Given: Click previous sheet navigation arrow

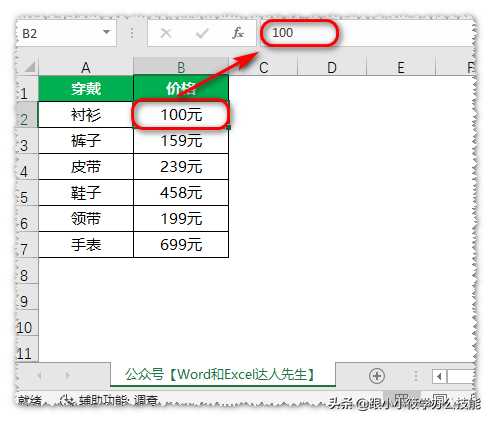Looking at the screenshot, I should (39, 375).
